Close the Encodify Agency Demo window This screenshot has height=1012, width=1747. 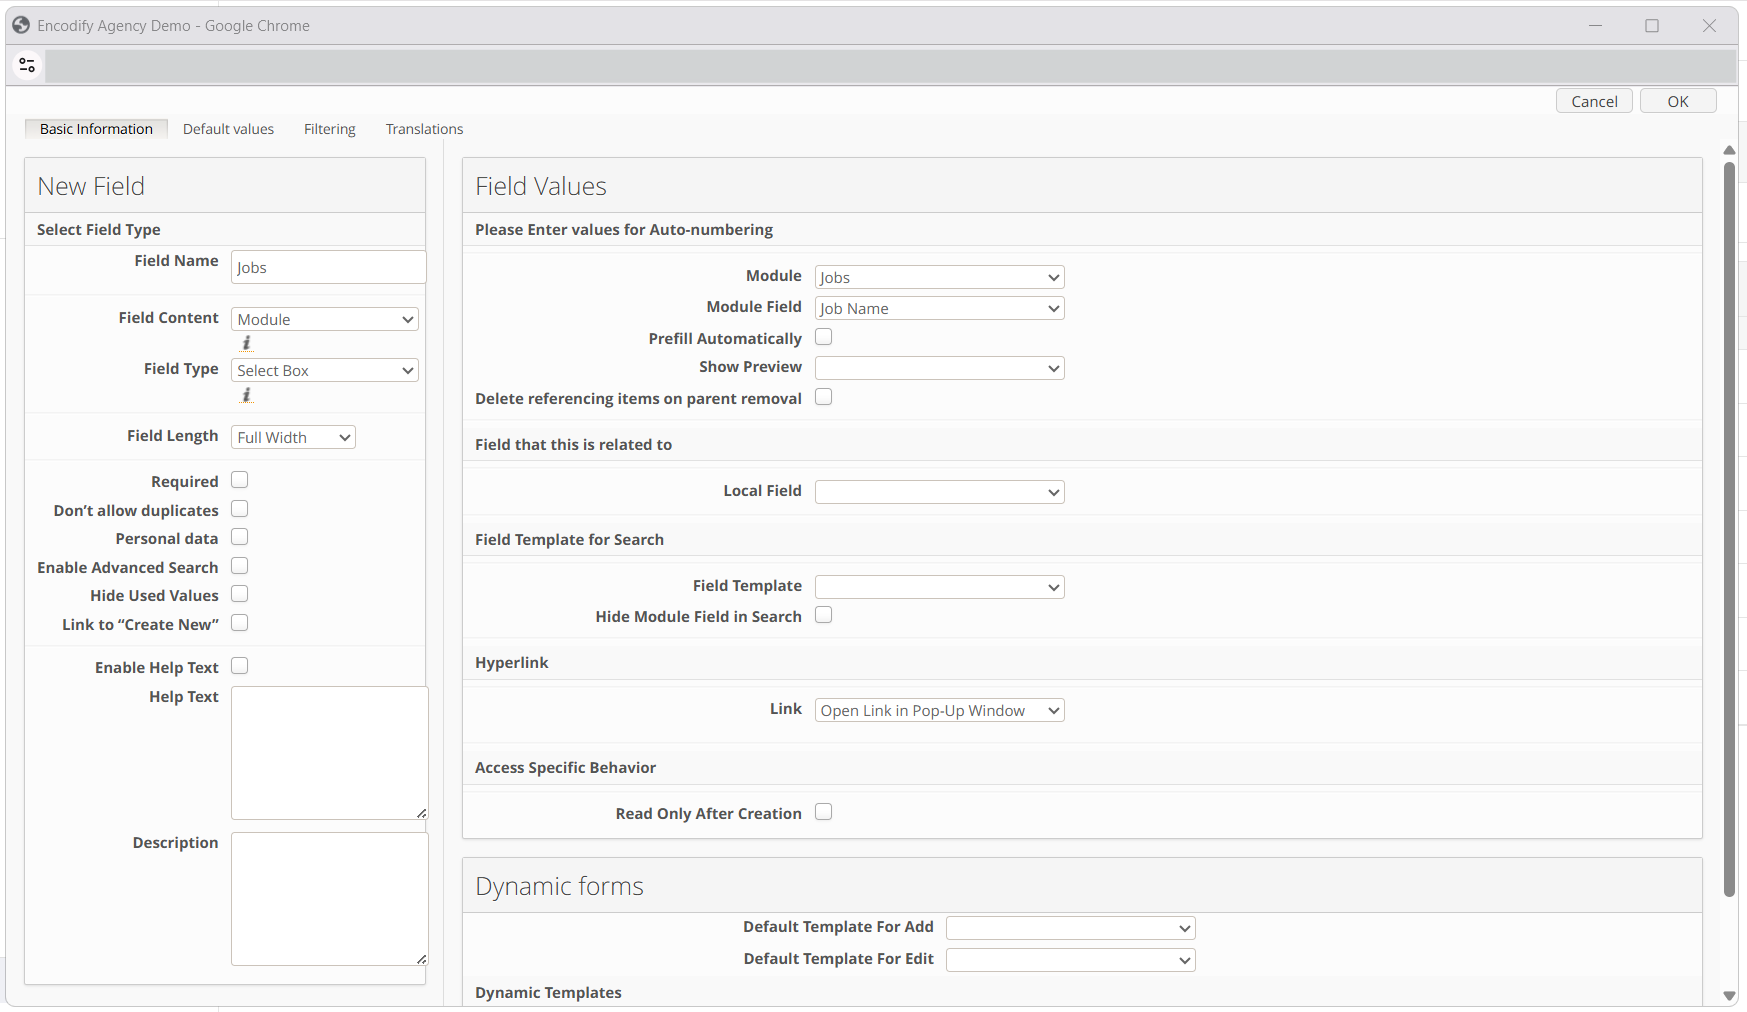tap(1709, 25)
